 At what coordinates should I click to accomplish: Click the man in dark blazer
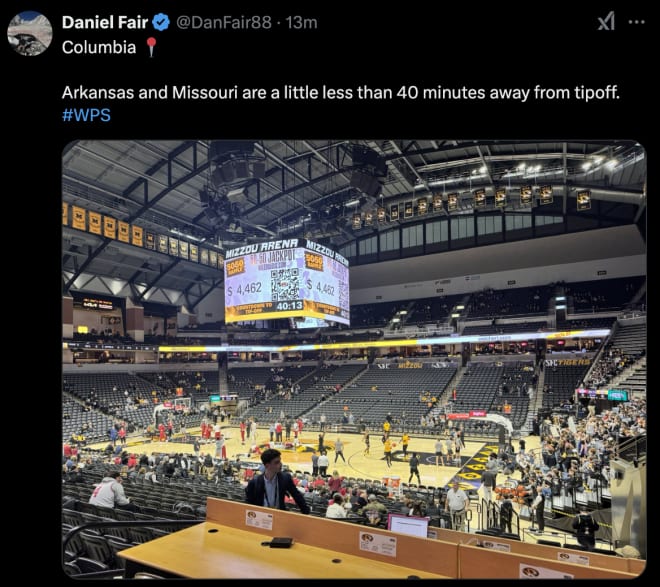(276, 481)
